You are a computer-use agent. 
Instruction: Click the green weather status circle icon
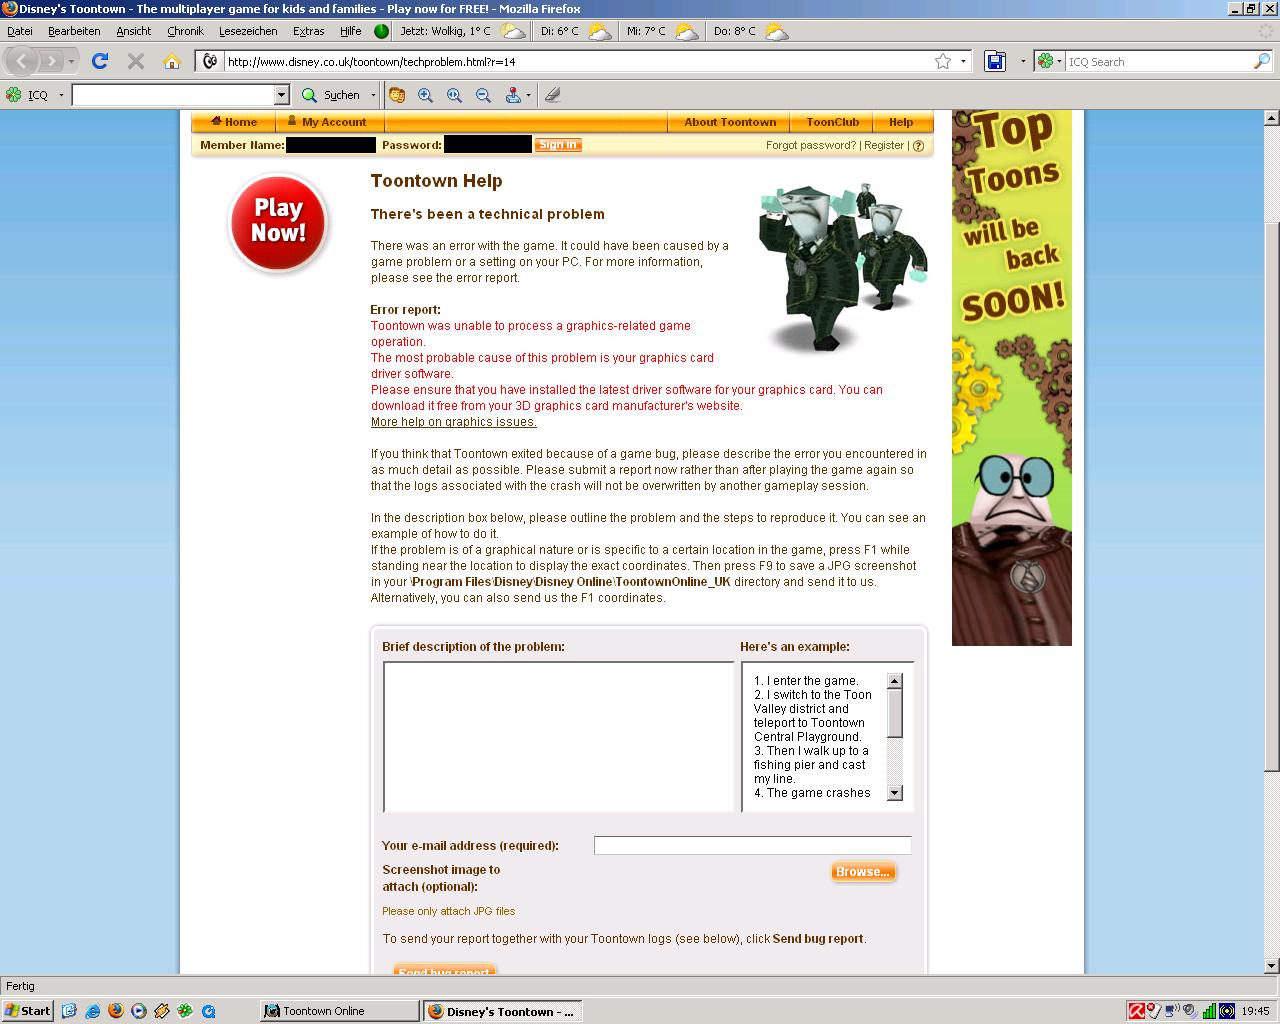click(381, 31)
